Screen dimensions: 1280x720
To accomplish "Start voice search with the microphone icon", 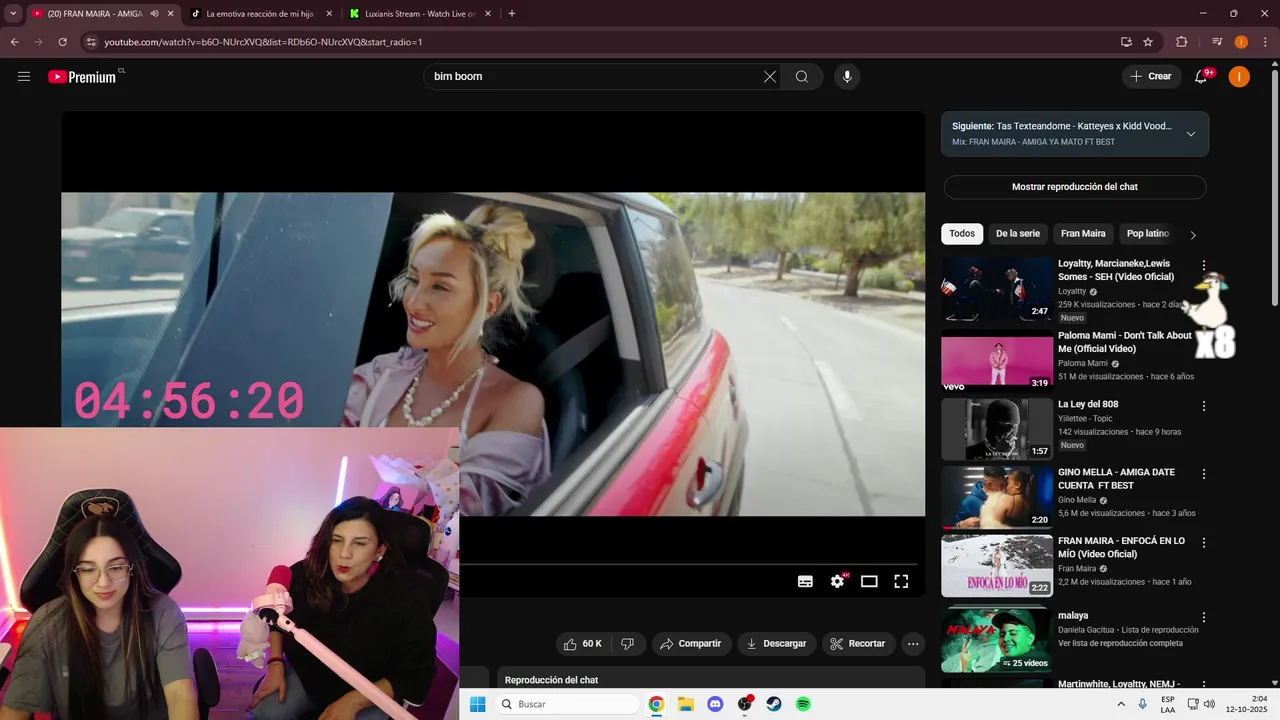I will point(847,76).
